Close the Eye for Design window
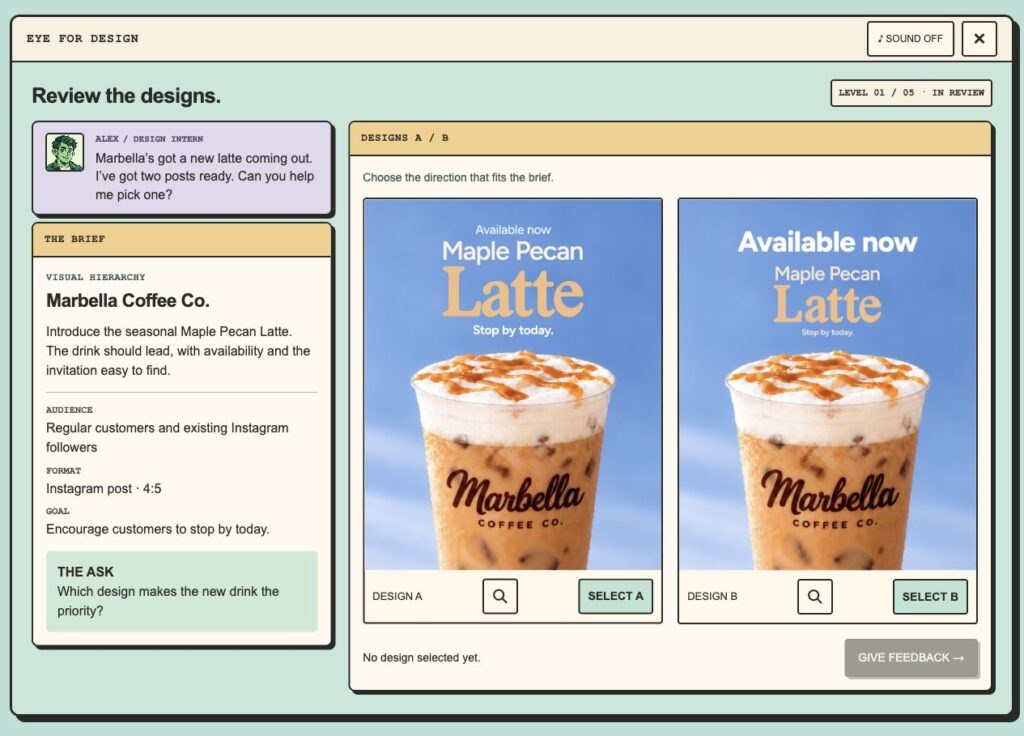Viewport: 1024px width, 736px height. tap(979, 39)
